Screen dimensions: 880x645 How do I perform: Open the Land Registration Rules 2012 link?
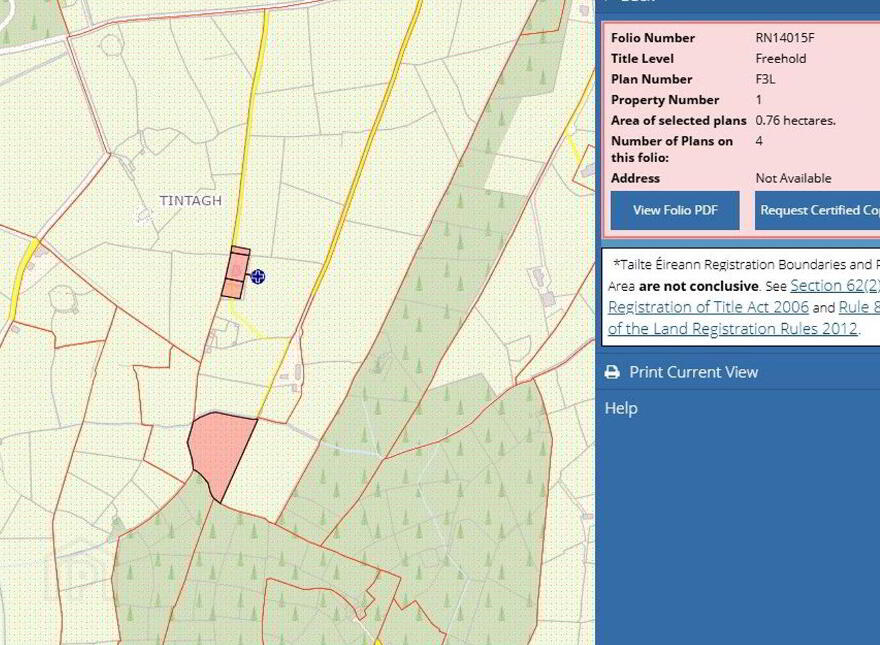click(732, 328)
